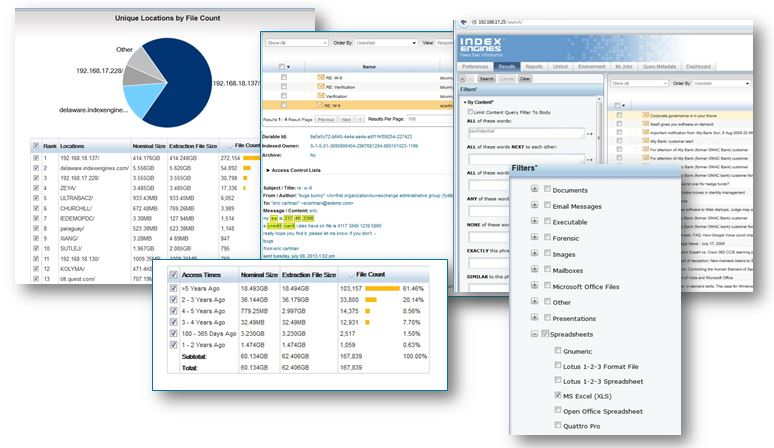
Task: Expand the Microsoft Office Files group
Action: point(534,285)
